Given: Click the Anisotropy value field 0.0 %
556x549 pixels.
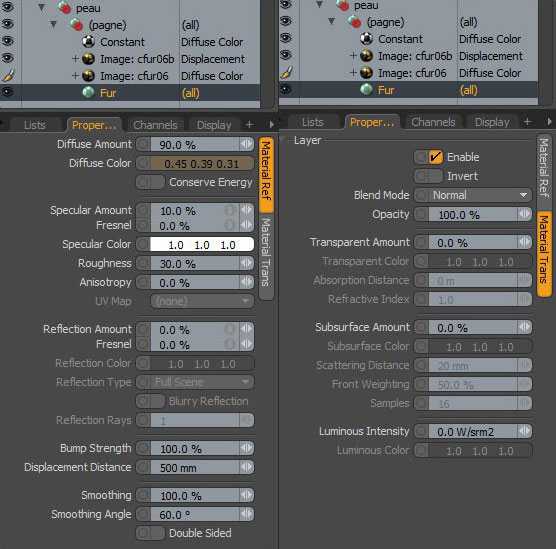Looking at the screenshot, I should tap(195, 283).
